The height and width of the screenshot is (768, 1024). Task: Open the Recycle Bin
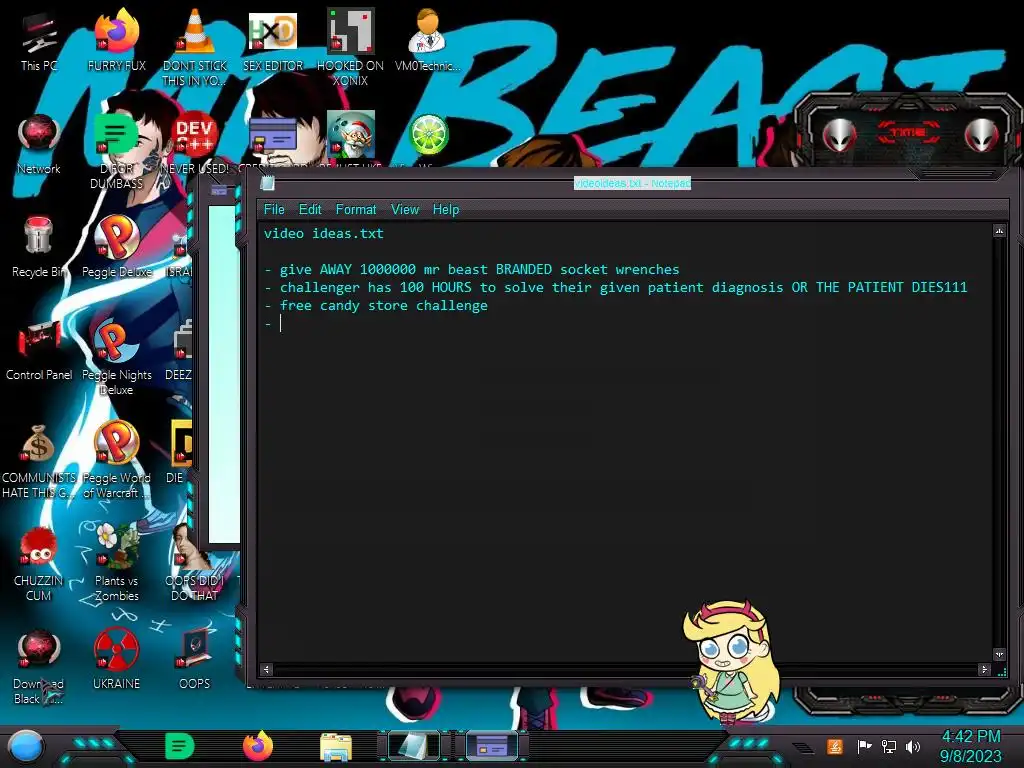tap(39, 247)
